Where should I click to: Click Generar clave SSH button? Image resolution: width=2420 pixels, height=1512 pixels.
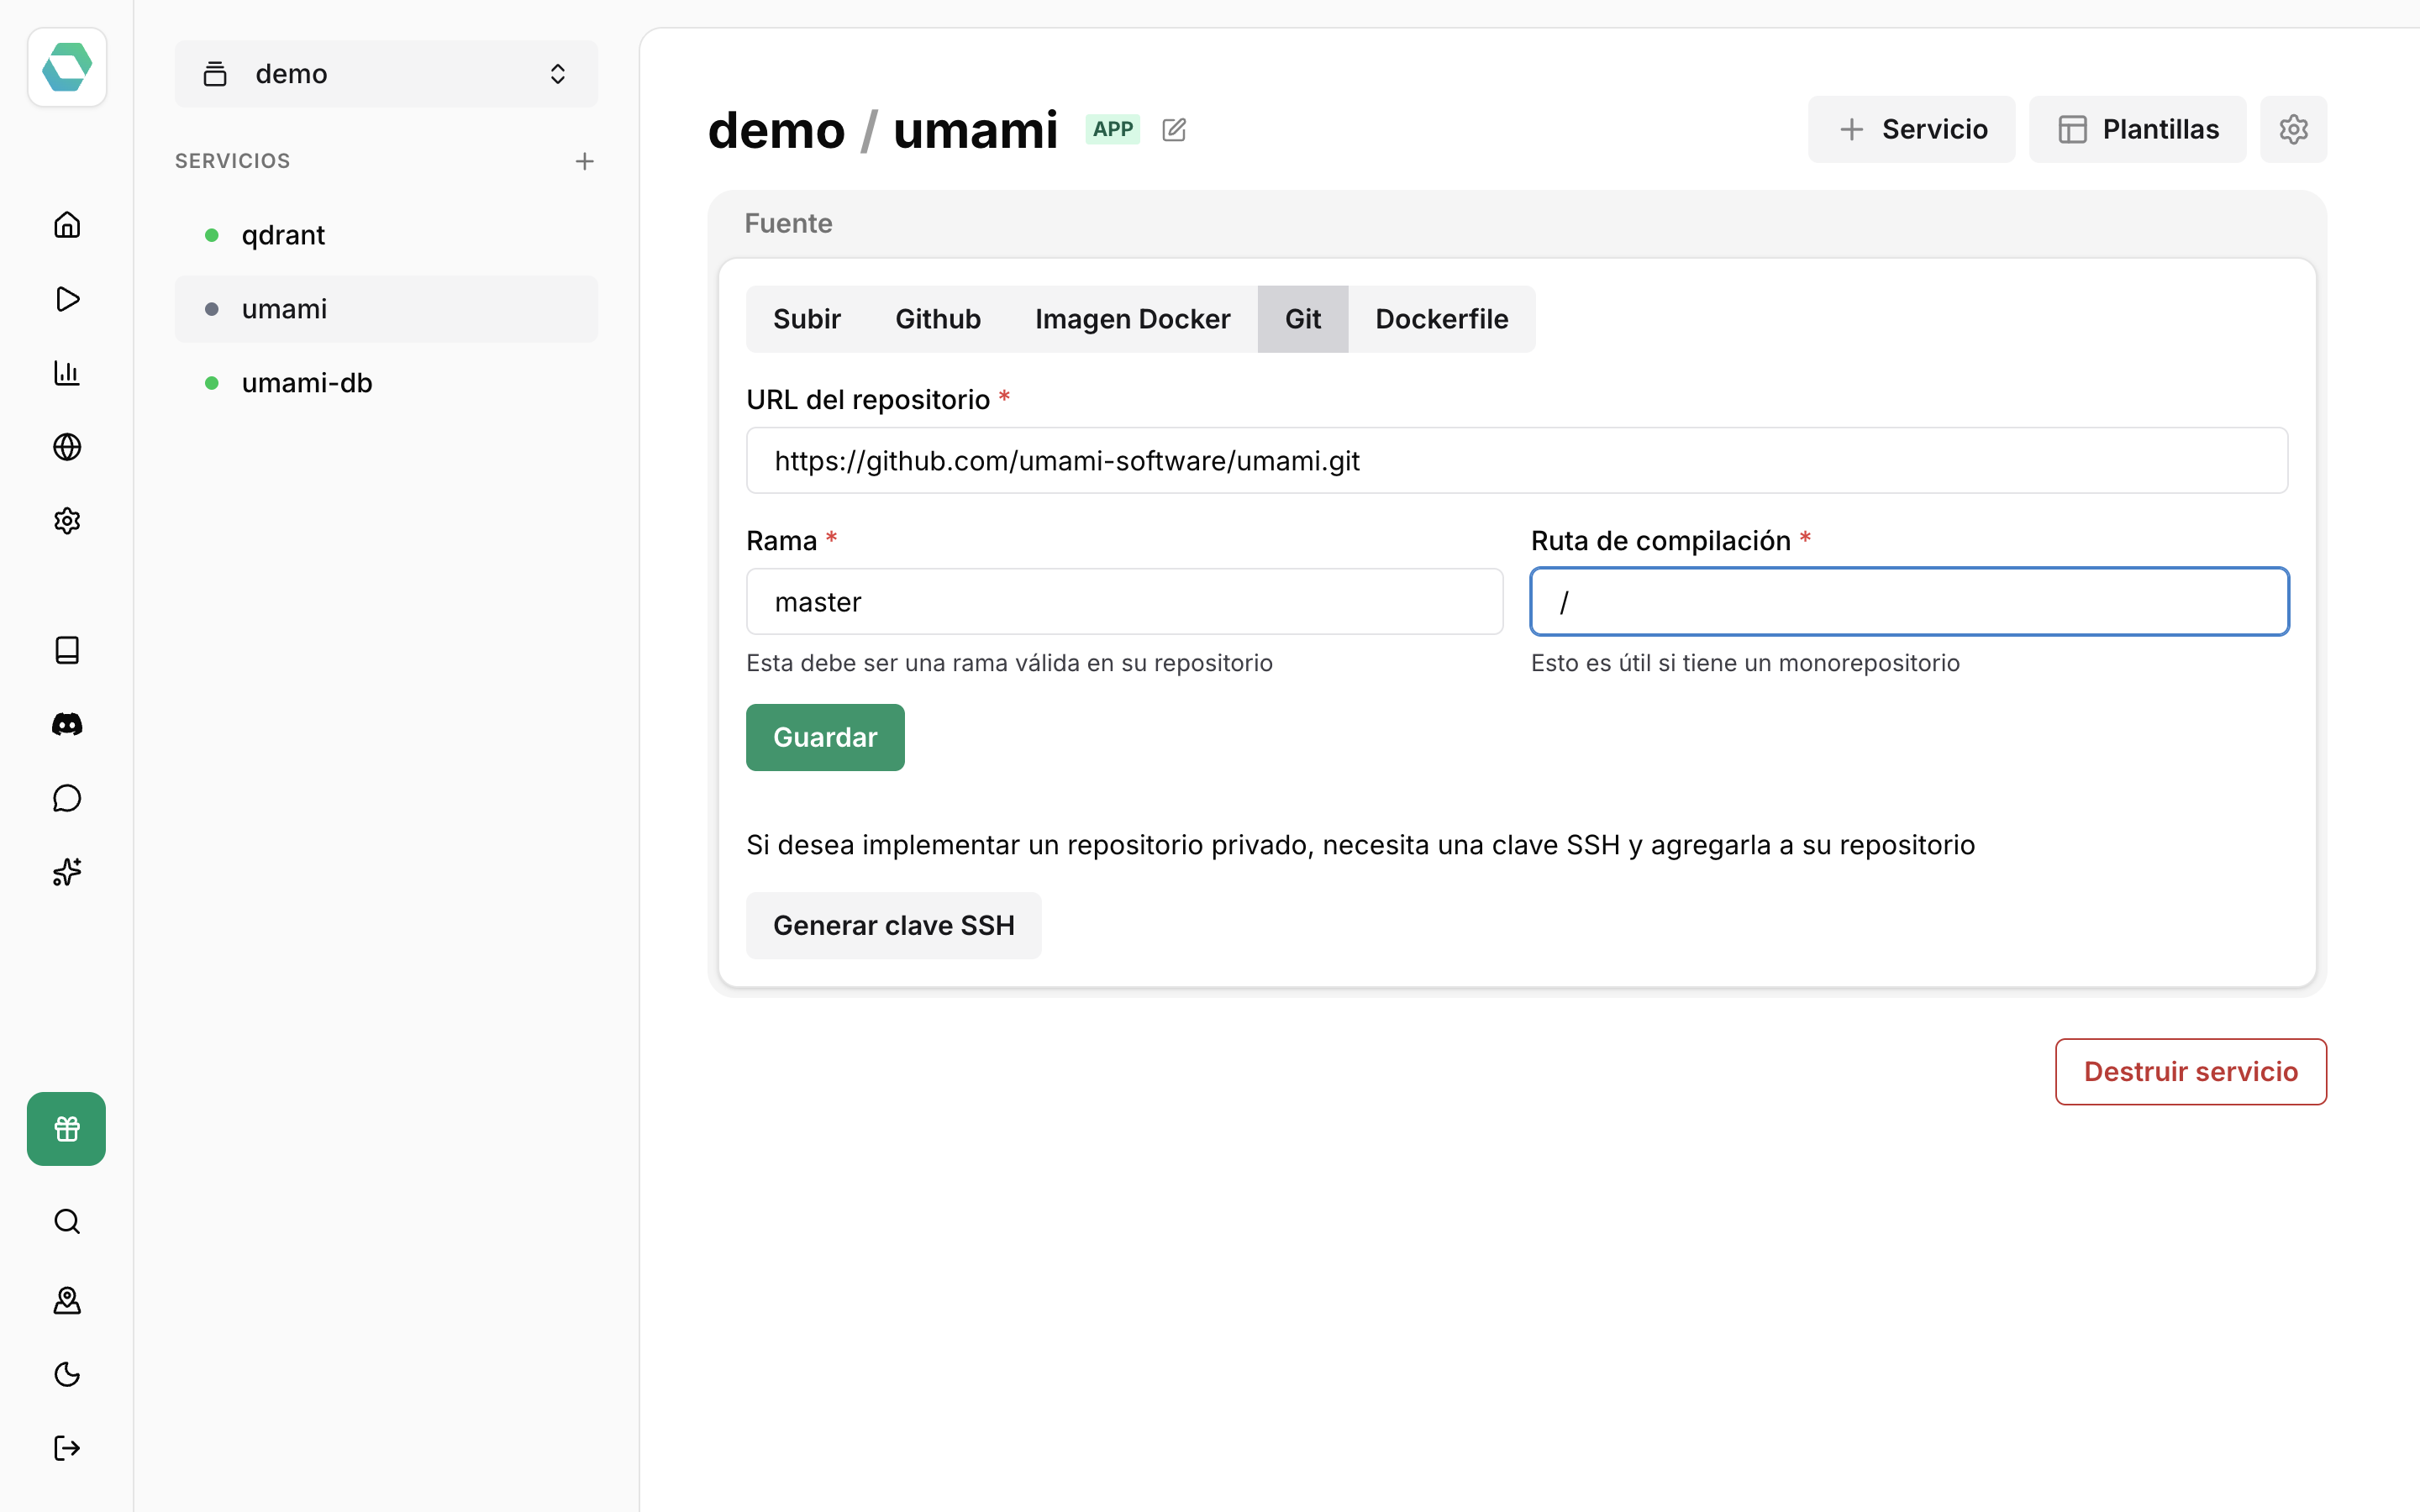pos(894,926)
